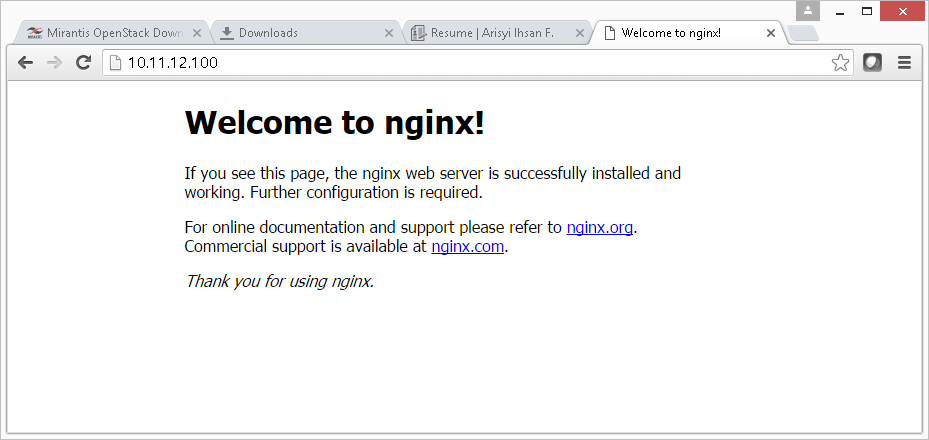Click the Downloads tab arrow icon

[226, 33]
